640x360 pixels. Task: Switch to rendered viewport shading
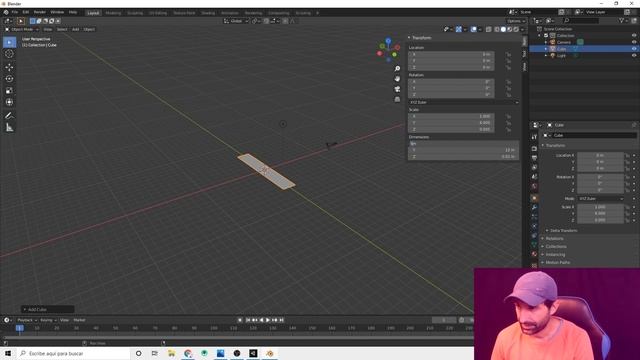pos(516,29)
